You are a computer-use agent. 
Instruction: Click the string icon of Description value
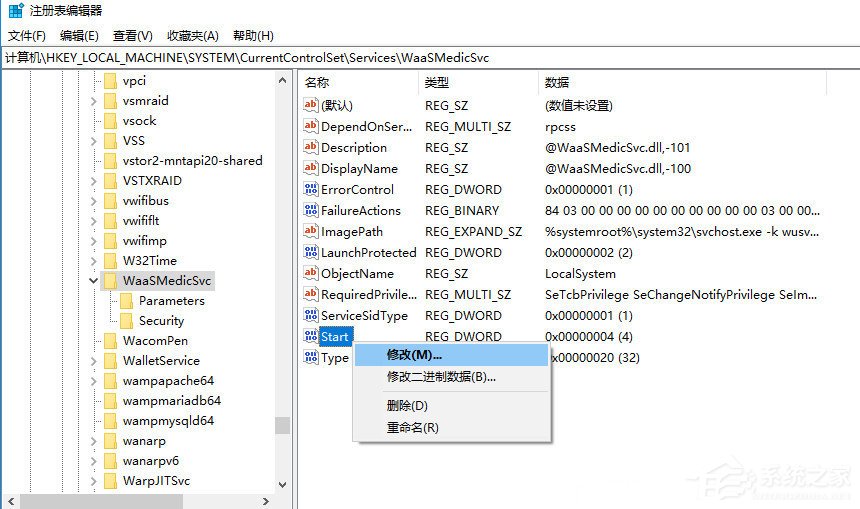pyautogui.click(x=310, y=147)
